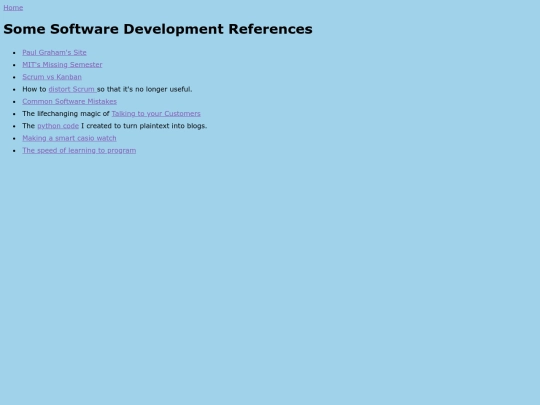Click Talking to your Customers link
This screenshot has height=405, width=540.
pyautogui.click(x=156, y=114)
